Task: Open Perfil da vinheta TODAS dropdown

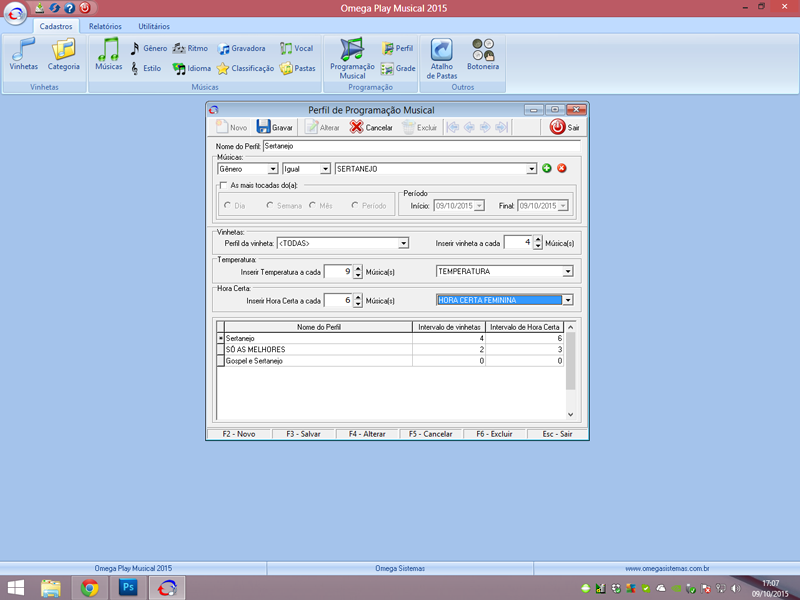Action: [404, 243]
